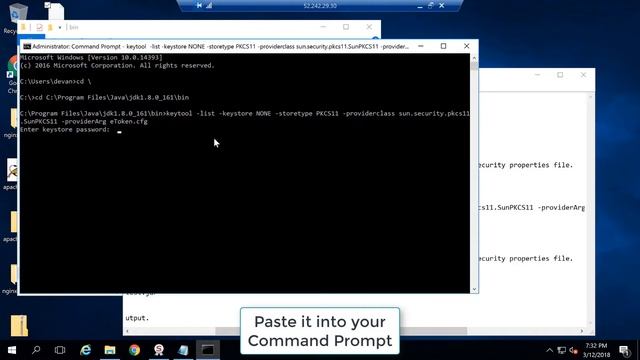Viewport: 640px width, 360px height.
Task: Minimize the Command Prompt window
Action: point(421,46)
